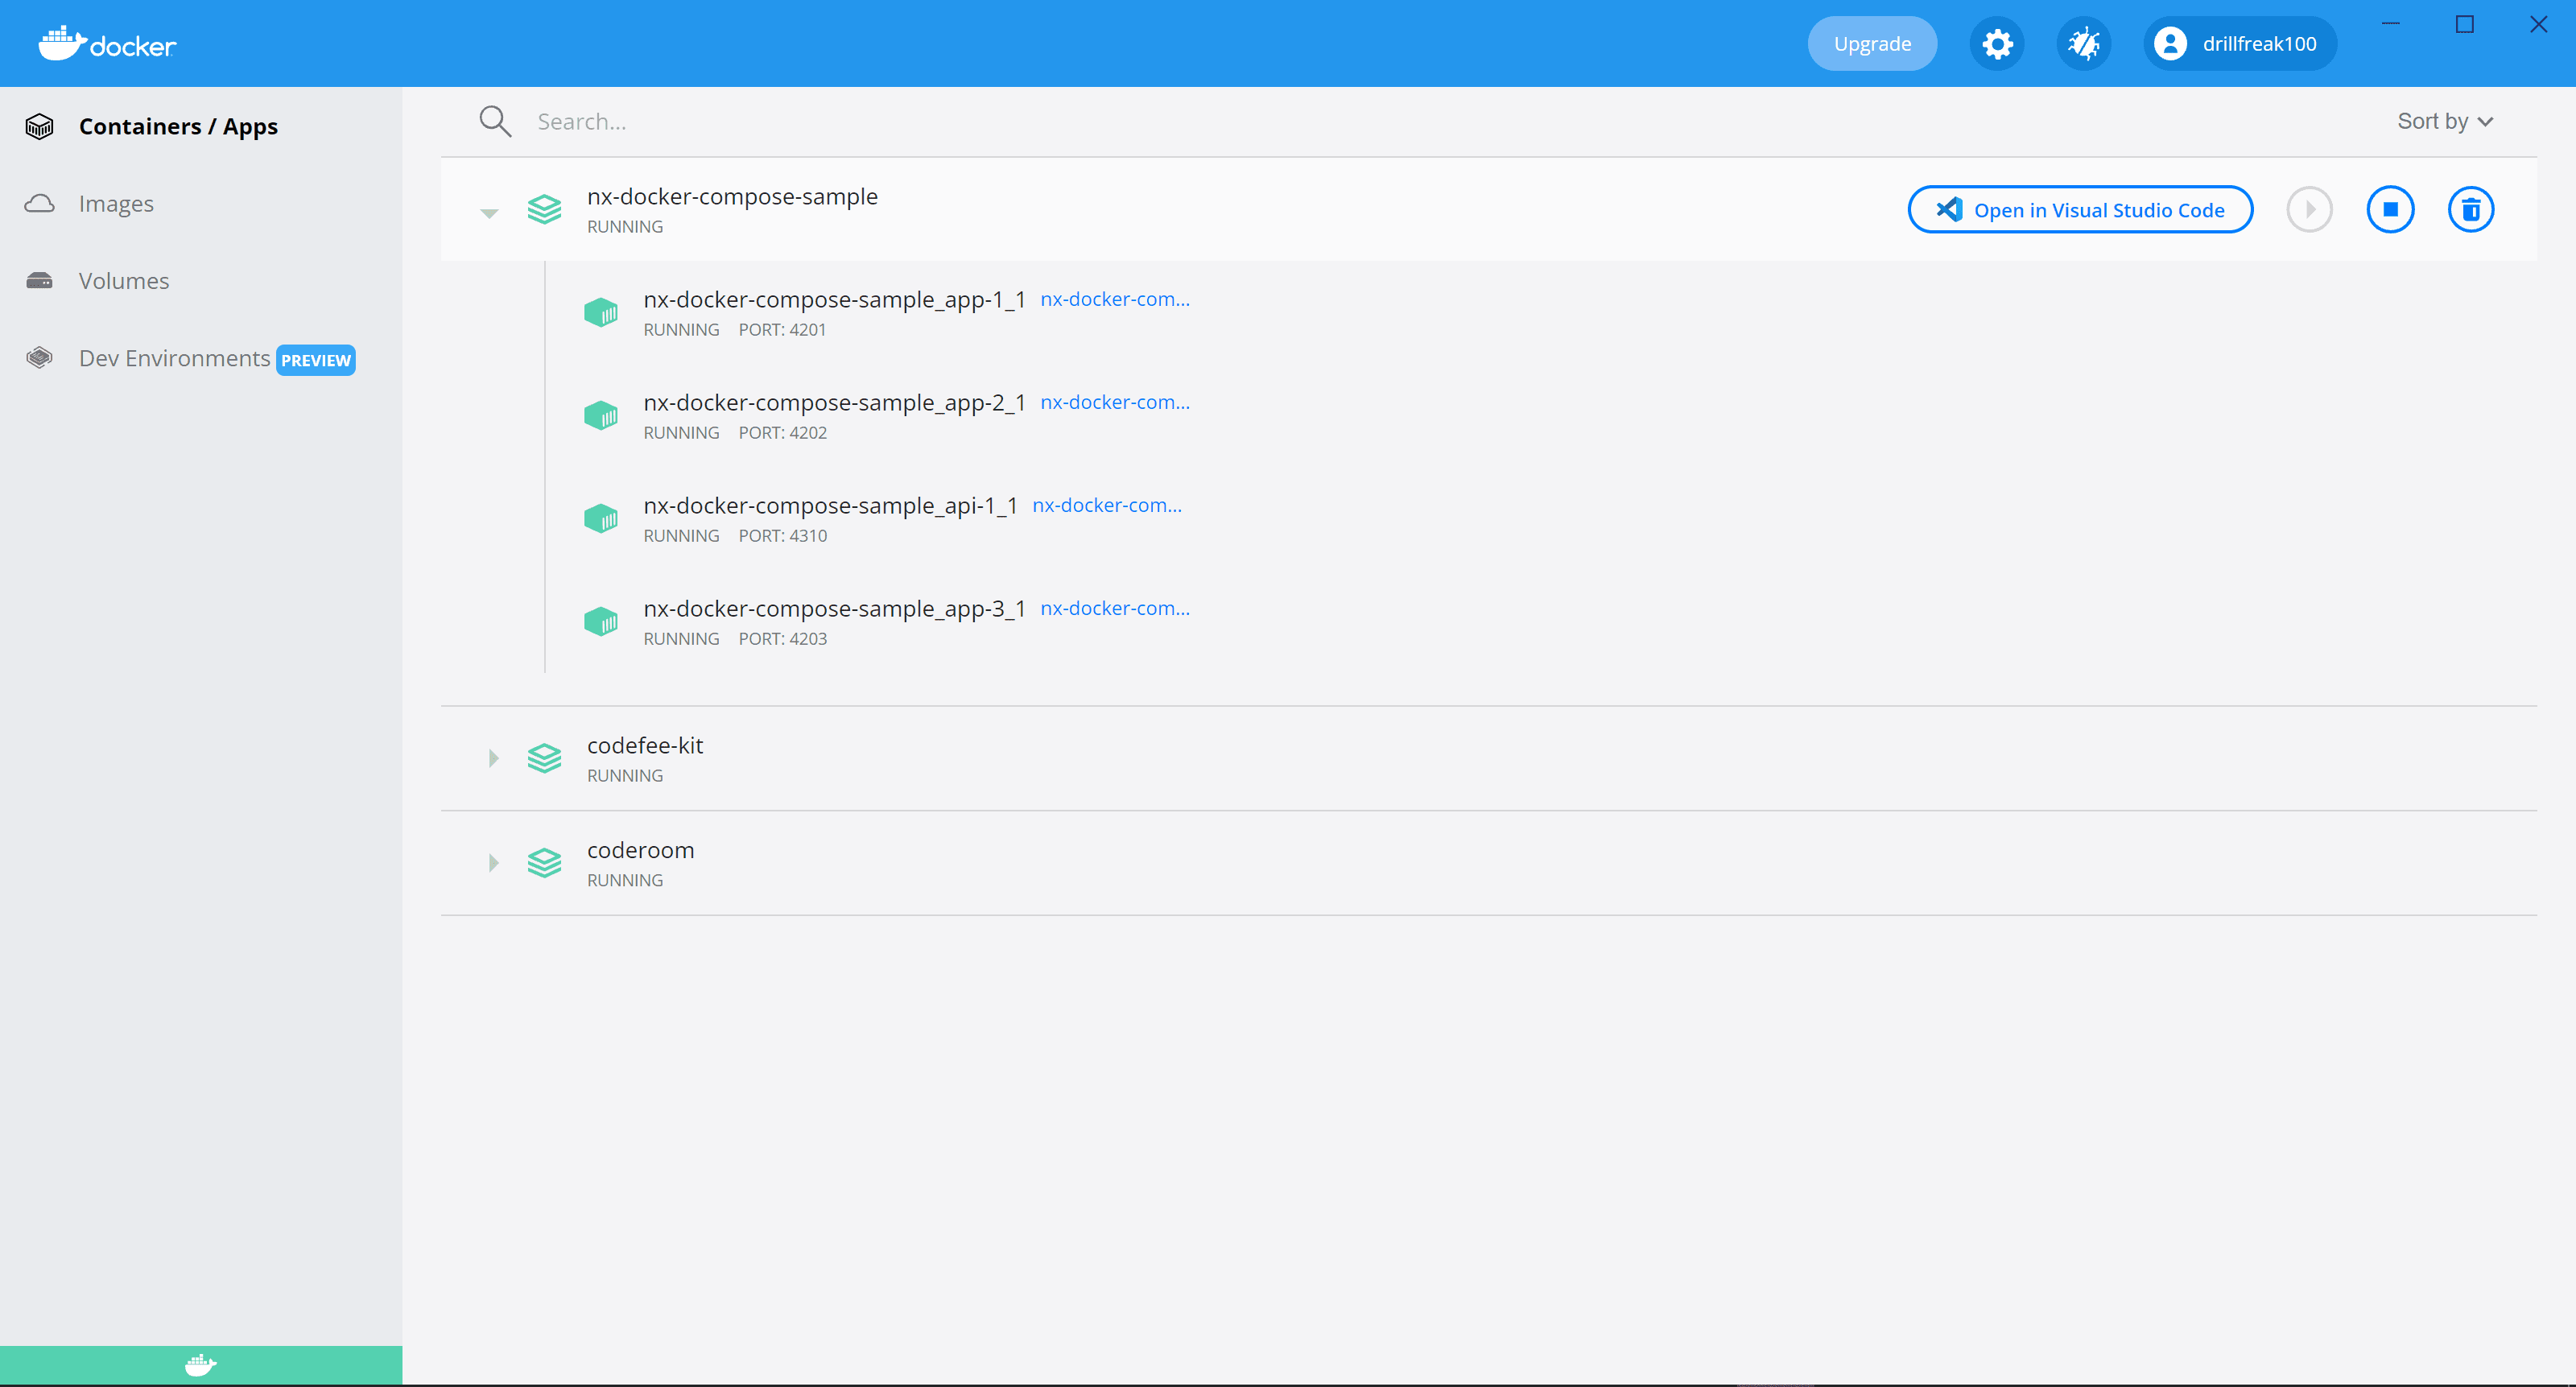Open image link next to app-2_1
Image resolution: width=2576 pixels, height=1387 pixels.
tap(1115, 402)
